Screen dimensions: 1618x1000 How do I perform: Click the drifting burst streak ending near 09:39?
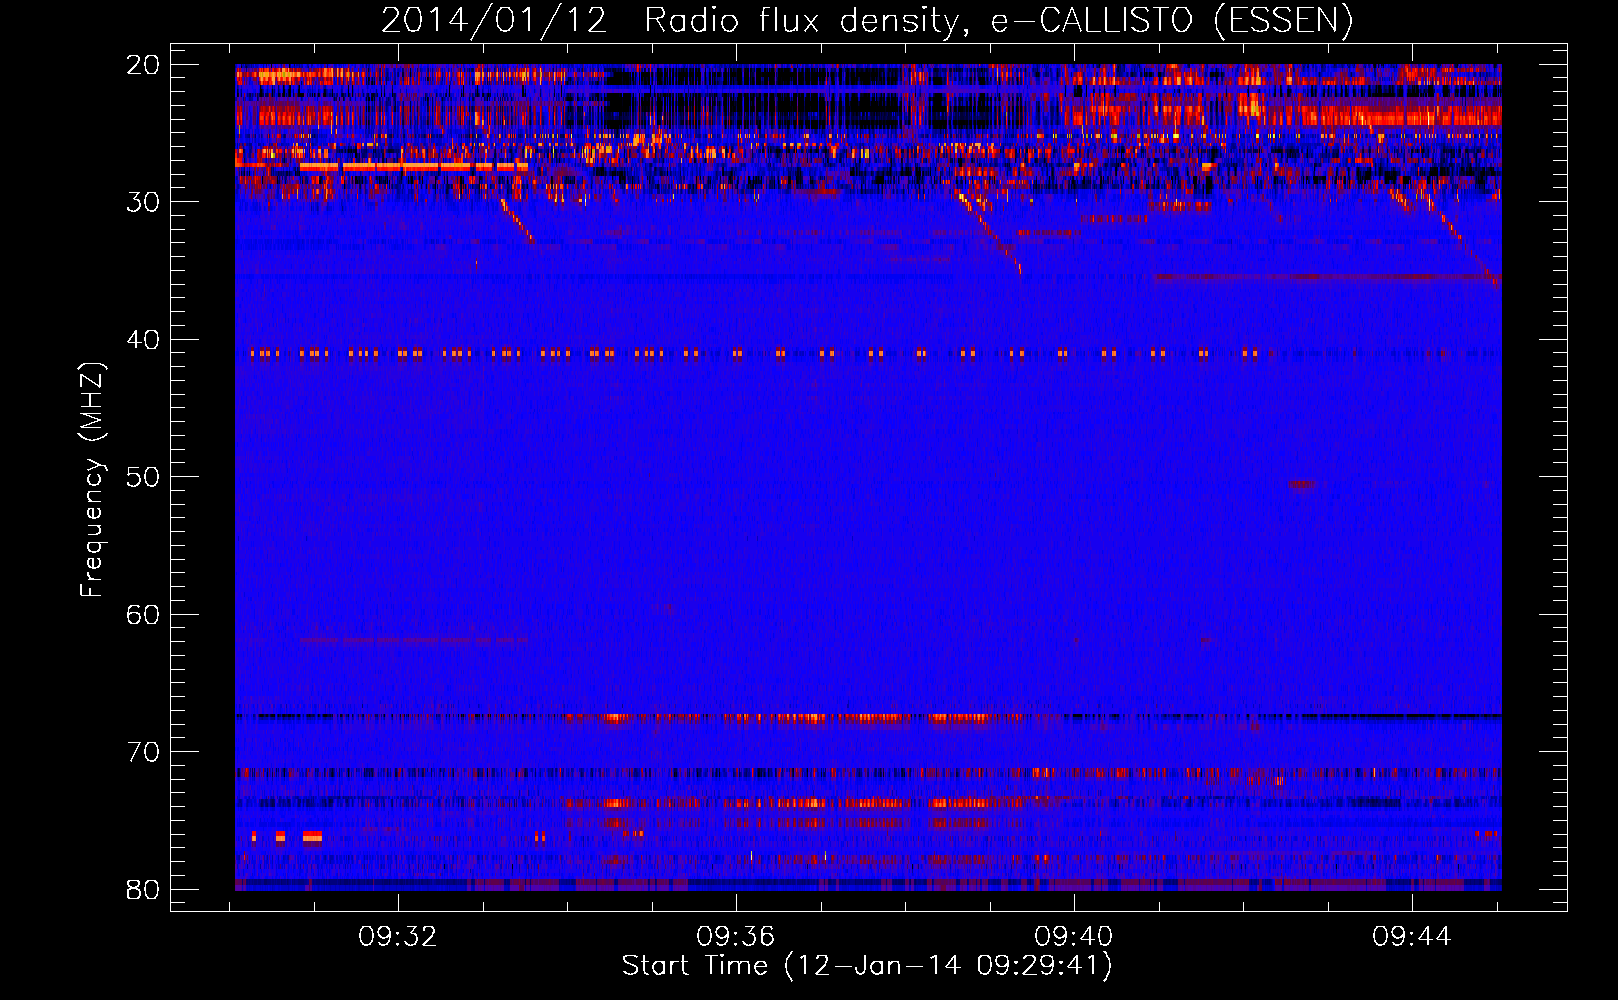coord(988,232)
